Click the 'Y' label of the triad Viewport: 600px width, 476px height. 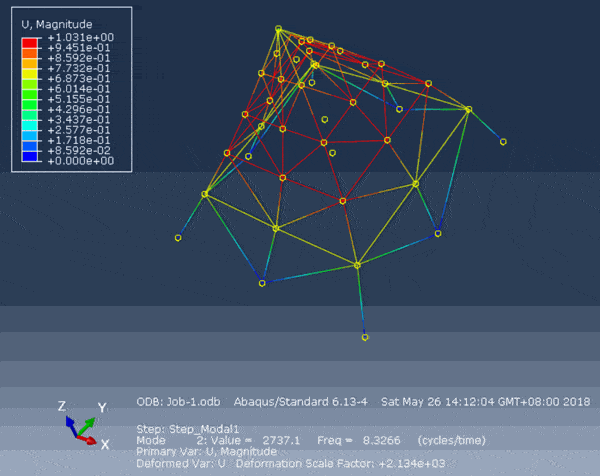pos(102,408)
